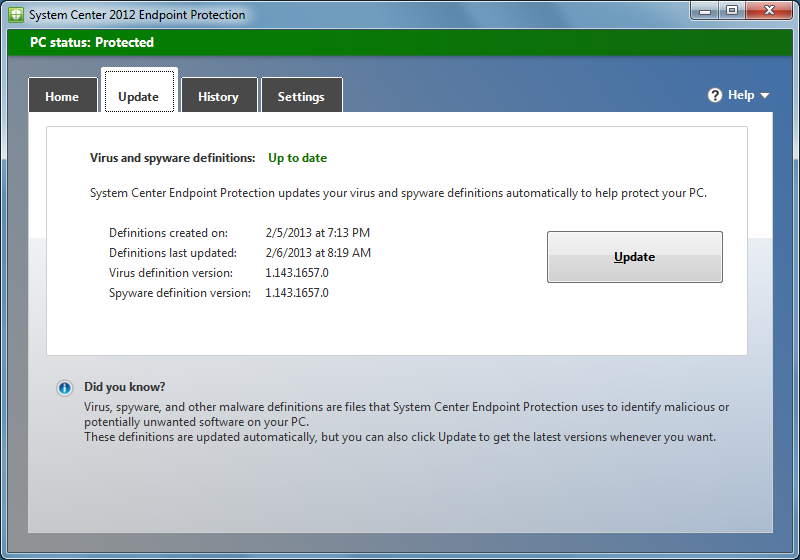Maximize the Endpoint Protection window
800x560 pixels.
click(732, 10)
